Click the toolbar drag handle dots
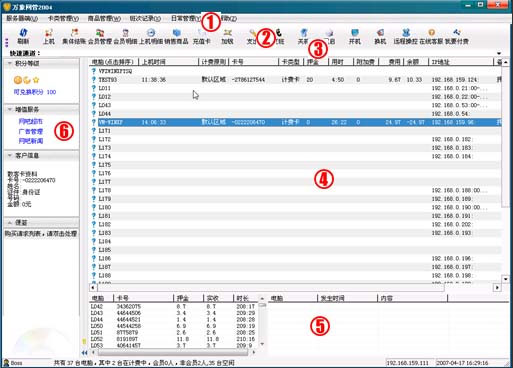 [x=7, y=42]
